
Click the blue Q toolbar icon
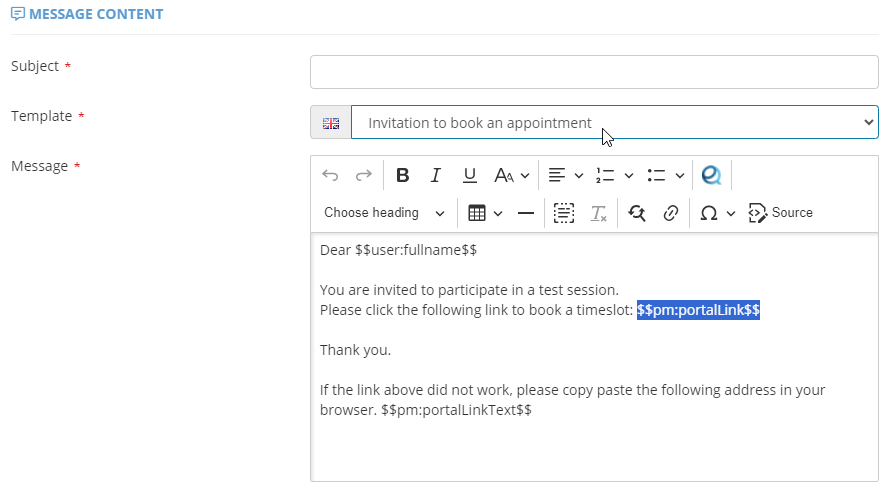pos(711,175)
